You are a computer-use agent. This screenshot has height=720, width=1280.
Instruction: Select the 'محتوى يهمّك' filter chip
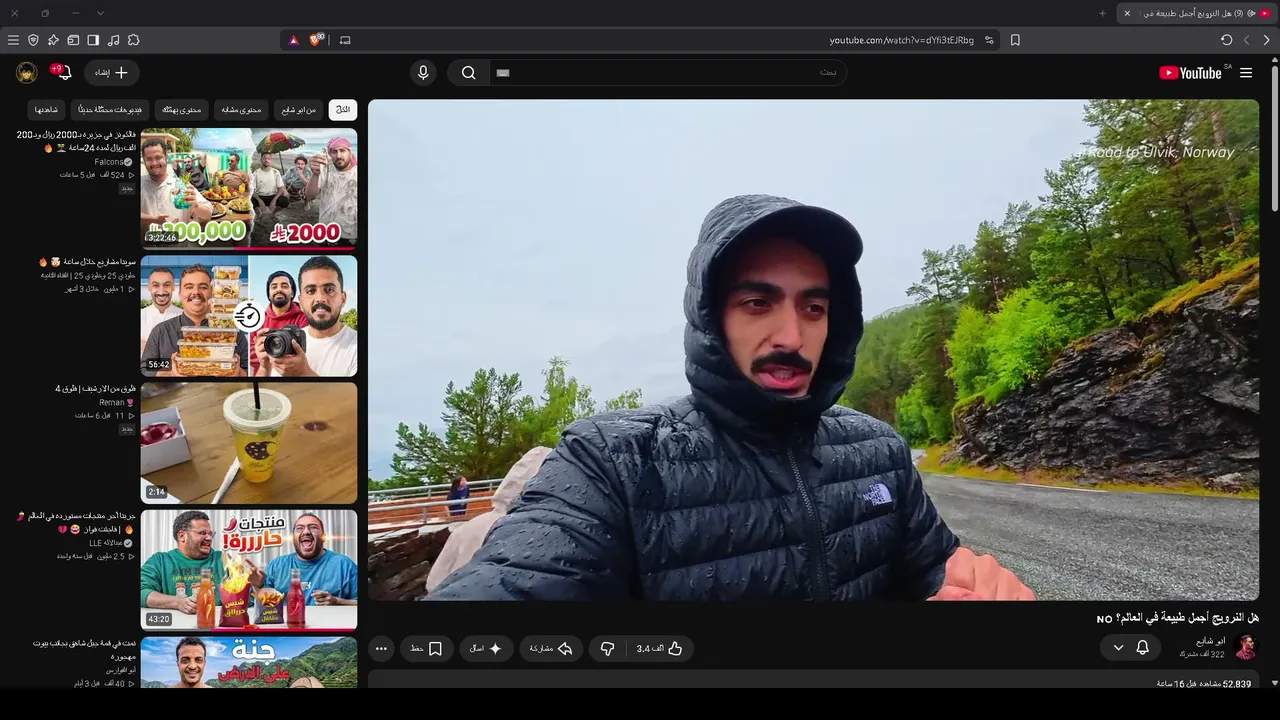point(182,109)
